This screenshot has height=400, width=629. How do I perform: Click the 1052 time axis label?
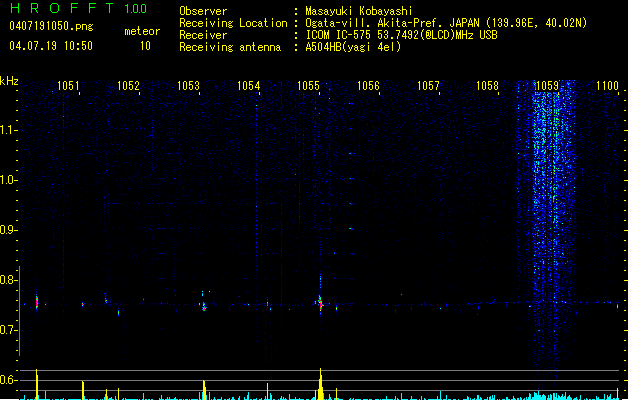[128, 86]
